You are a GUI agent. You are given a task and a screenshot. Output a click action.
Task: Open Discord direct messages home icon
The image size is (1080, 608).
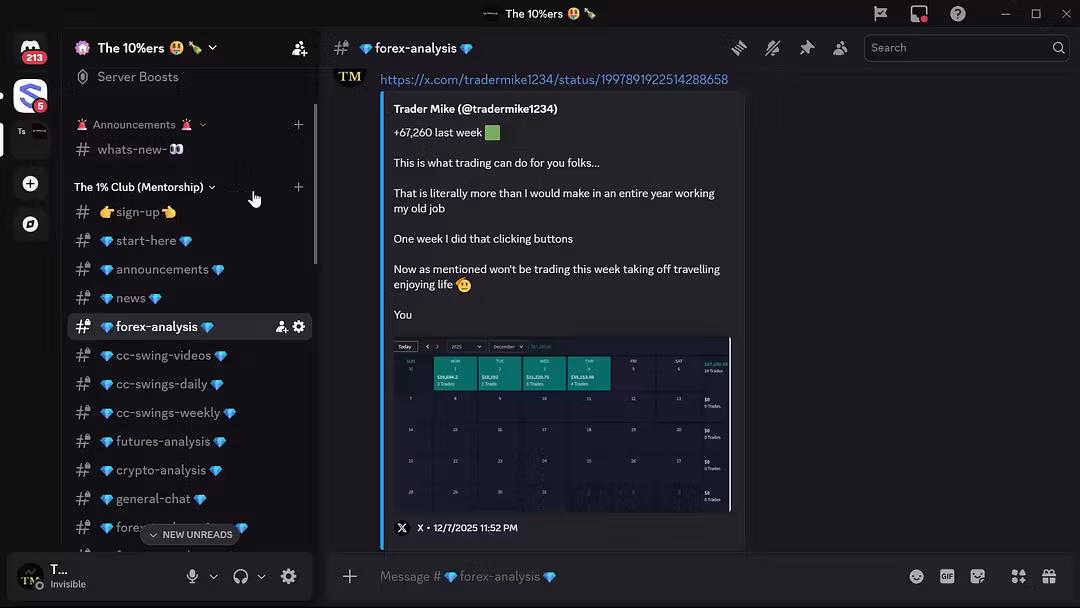point(31,49)
